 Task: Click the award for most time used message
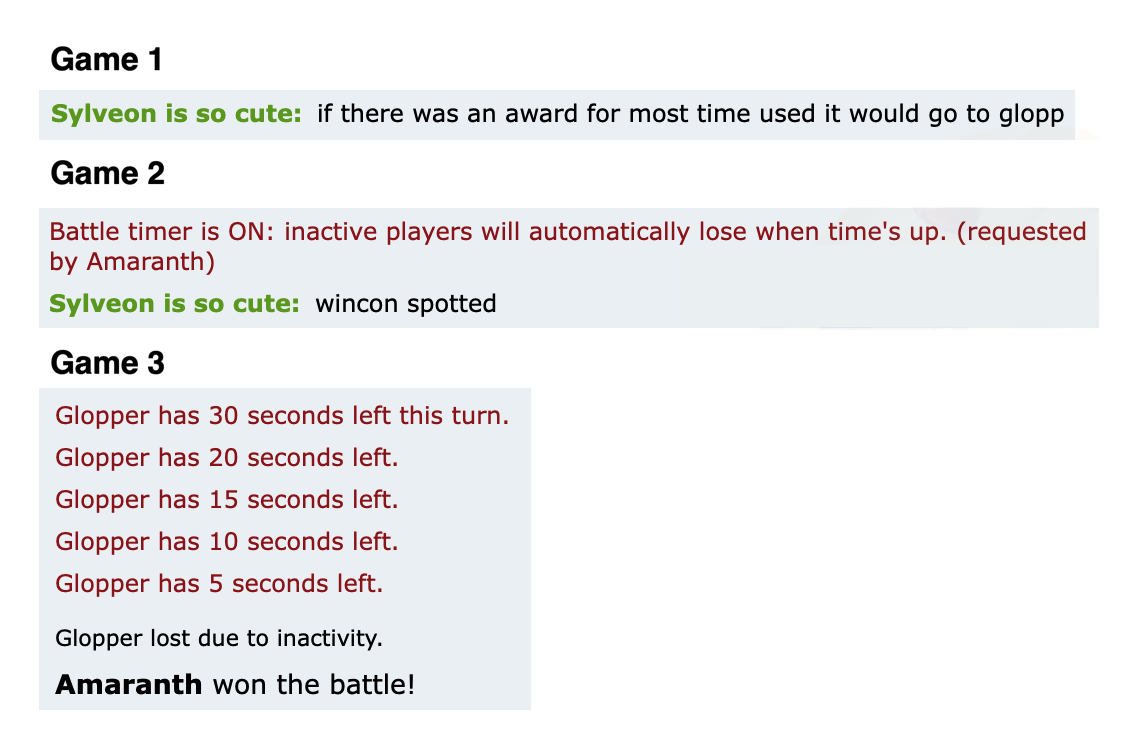pyautogui.click(x=690, y=114)
